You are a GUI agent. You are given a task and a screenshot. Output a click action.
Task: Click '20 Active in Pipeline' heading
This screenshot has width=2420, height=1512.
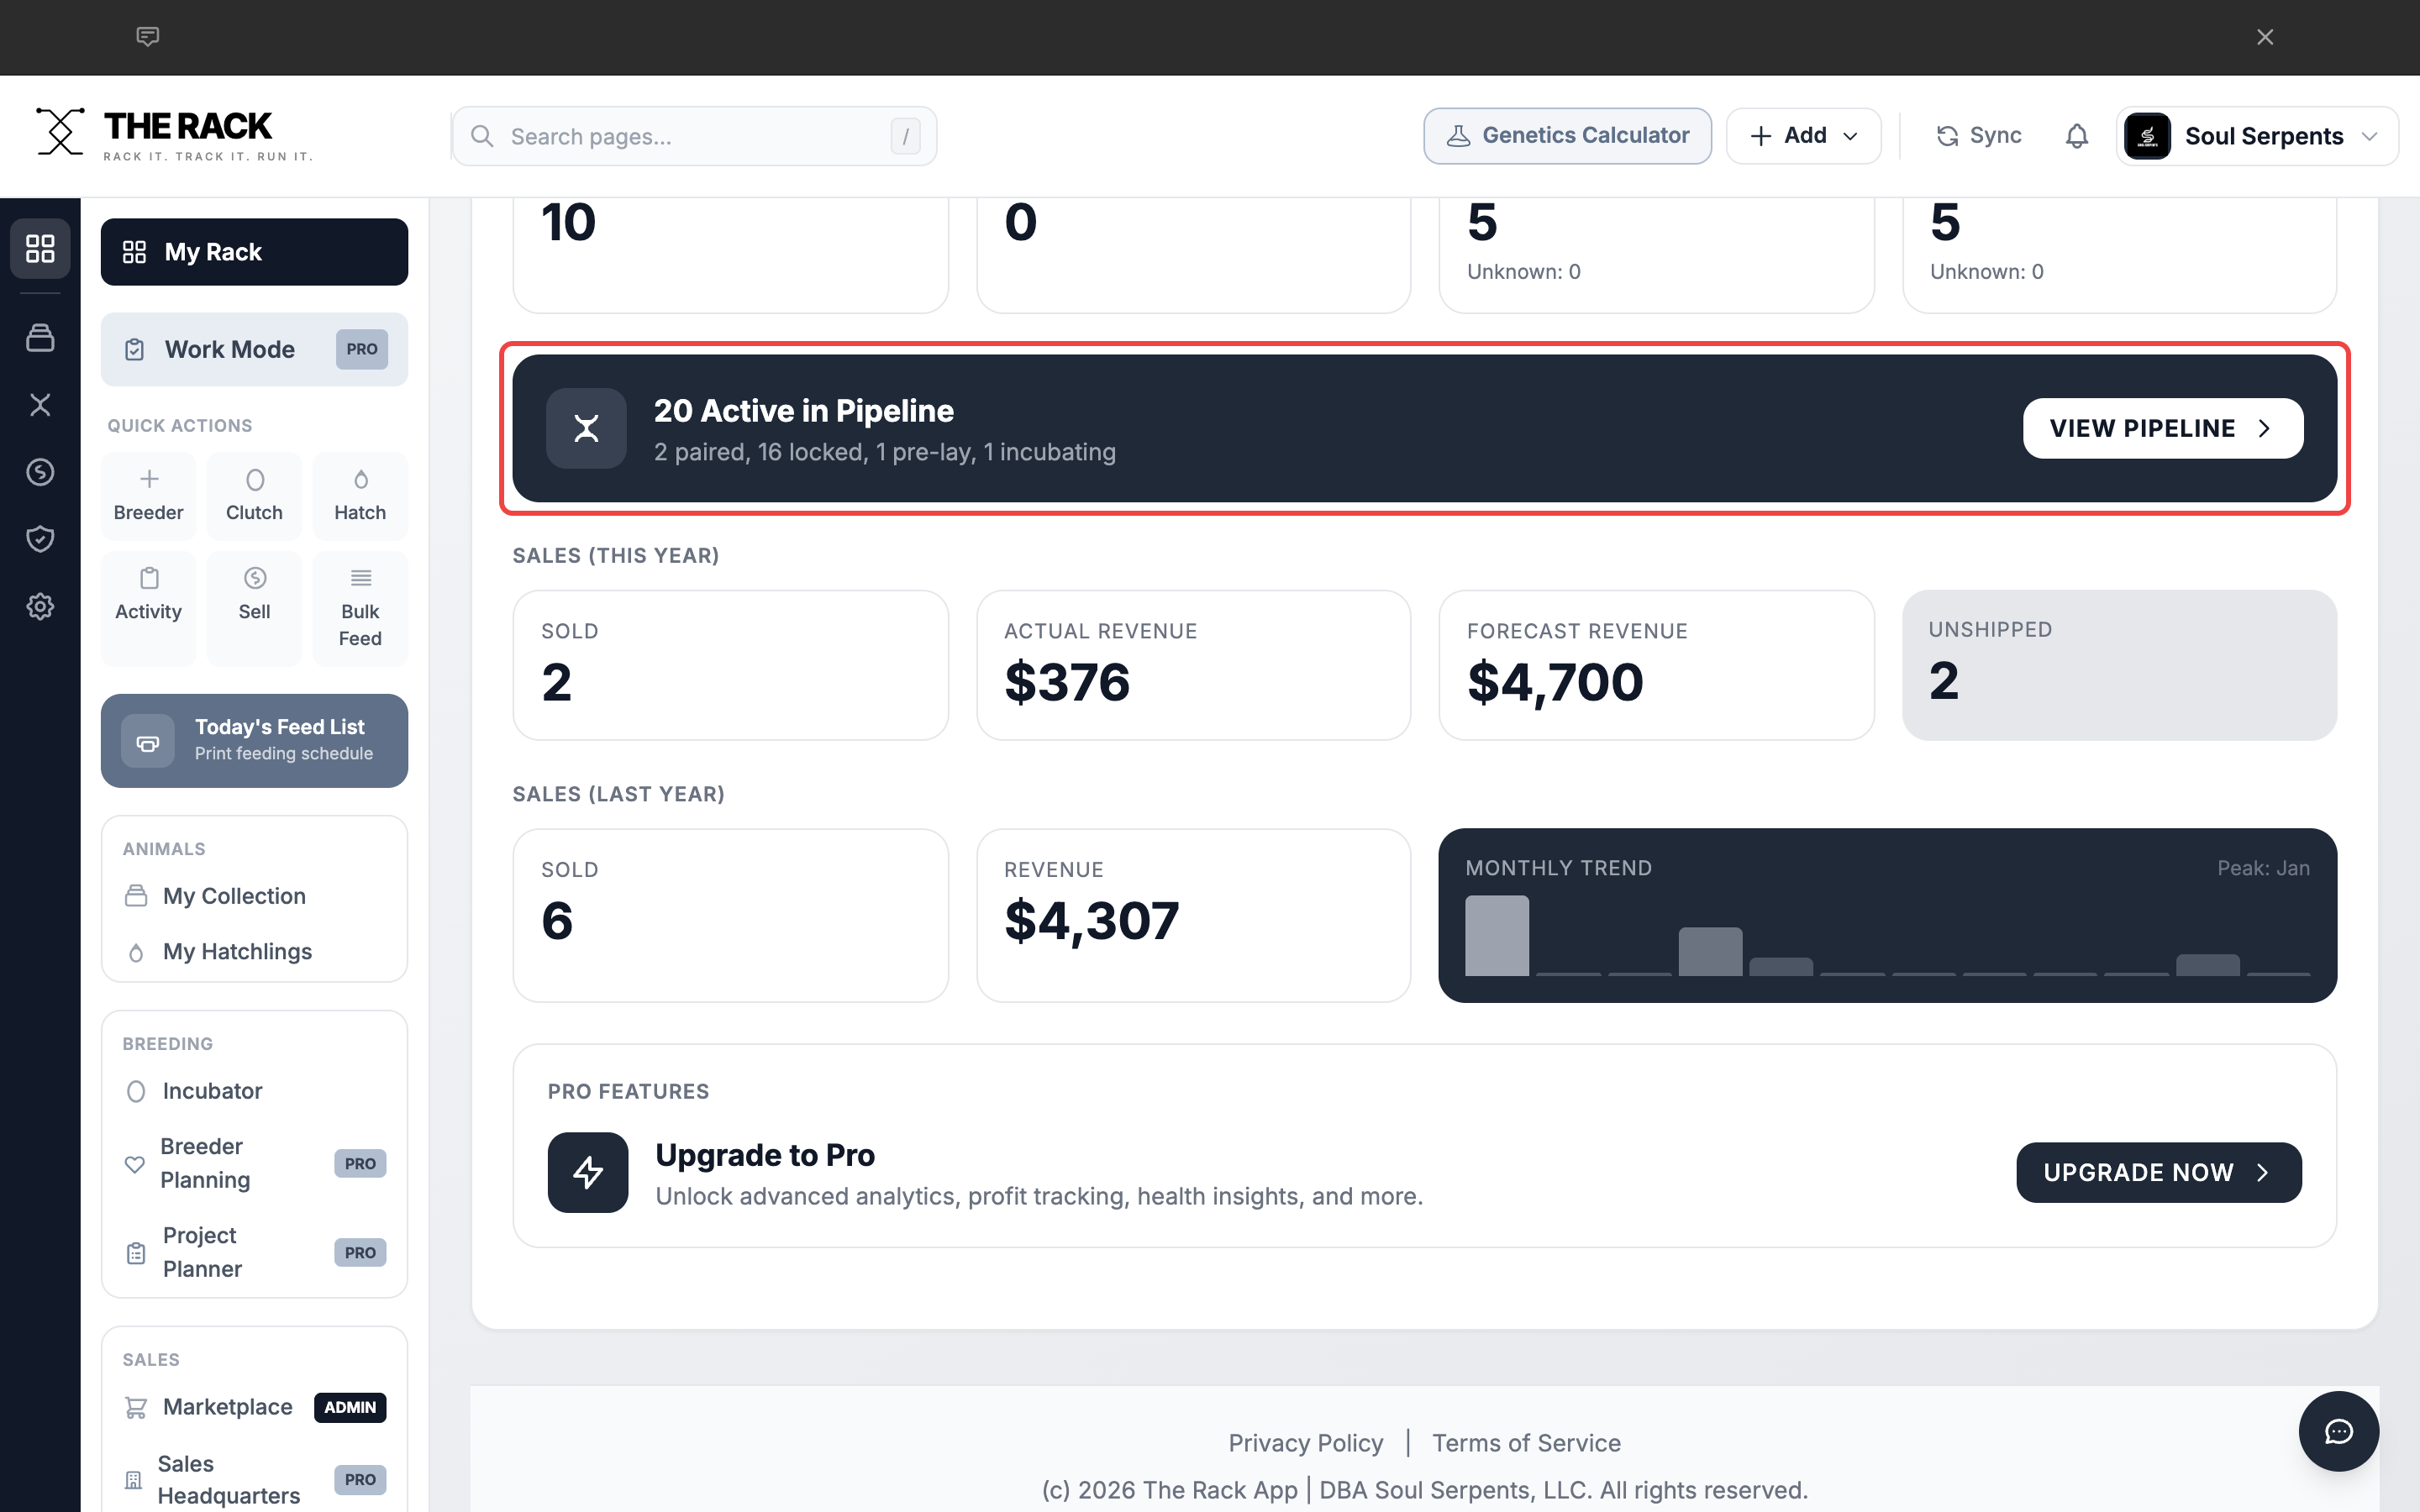803,411
